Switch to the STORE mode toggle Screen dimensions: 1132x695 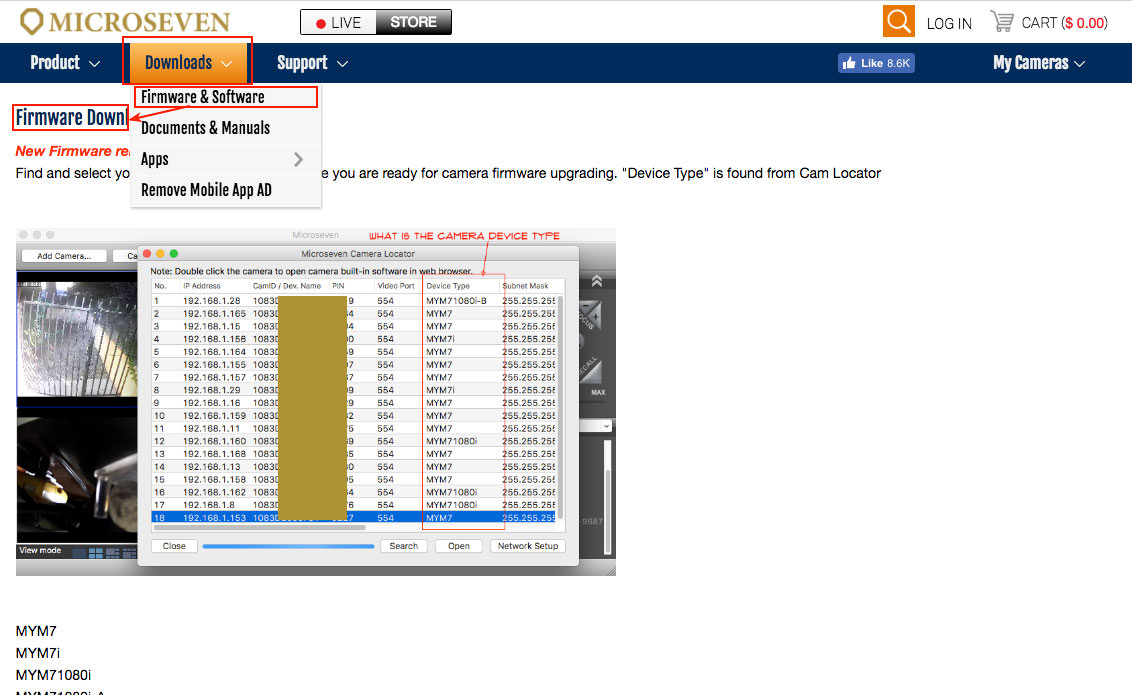414,22
